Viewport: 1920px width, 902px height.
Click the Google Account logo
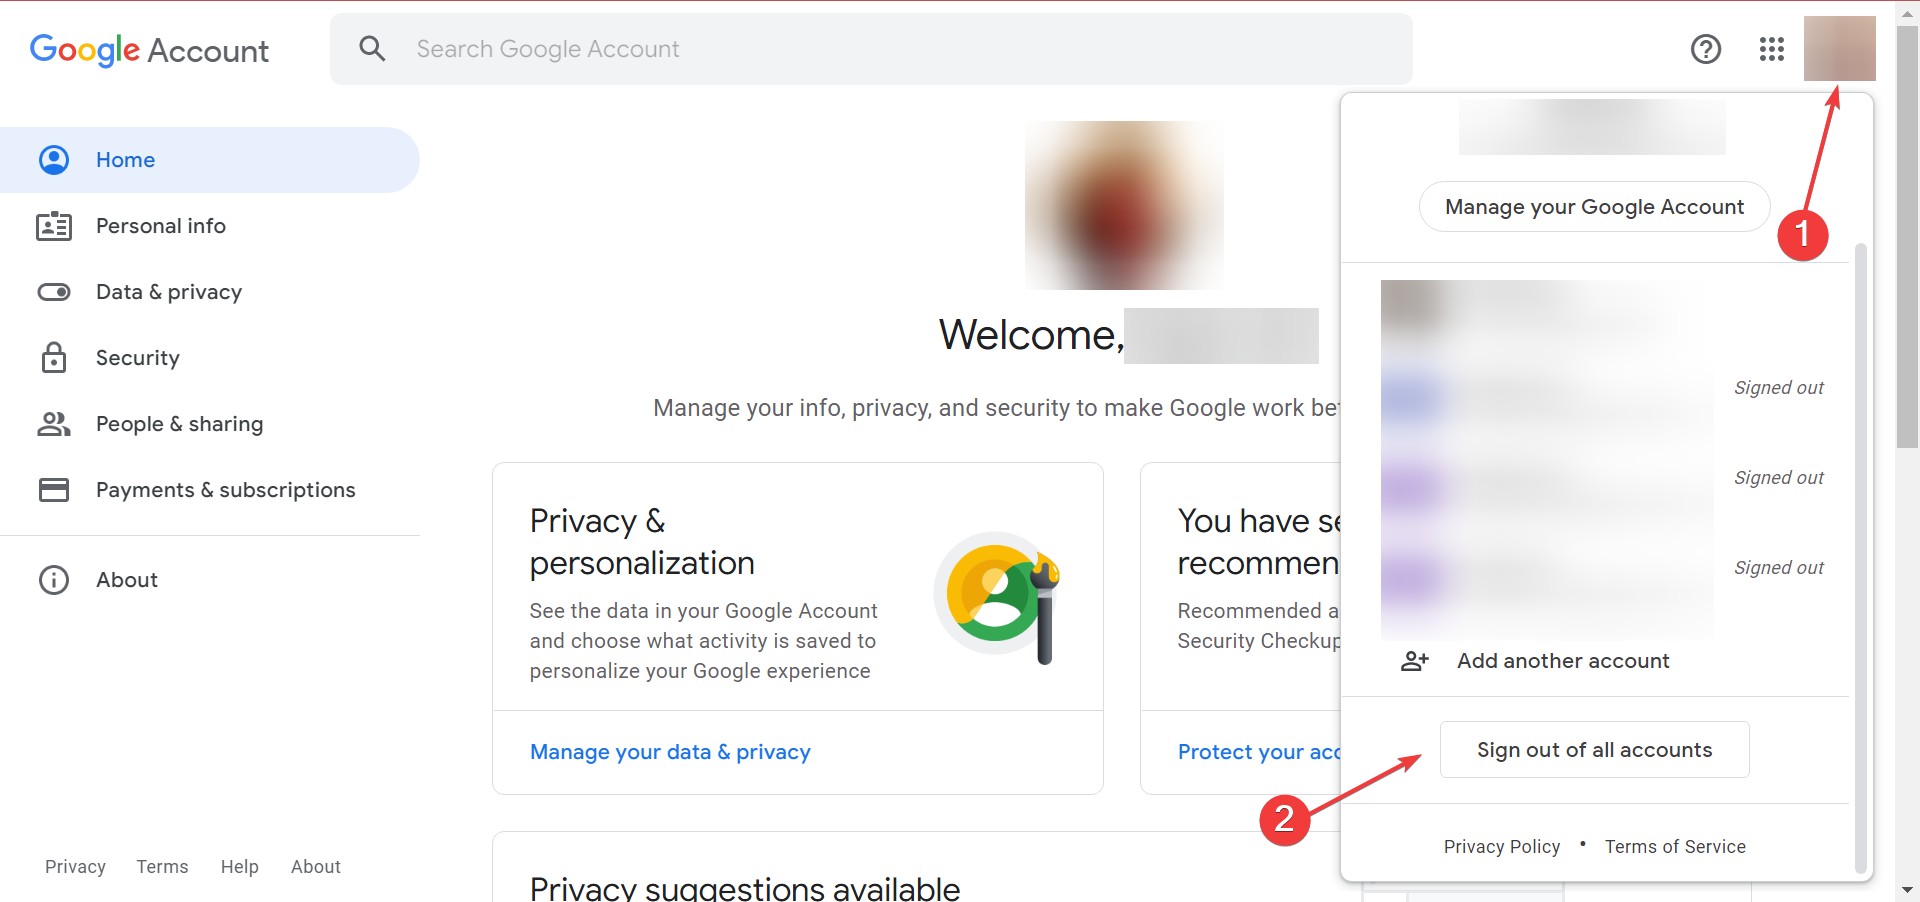[x=149, y=50]
